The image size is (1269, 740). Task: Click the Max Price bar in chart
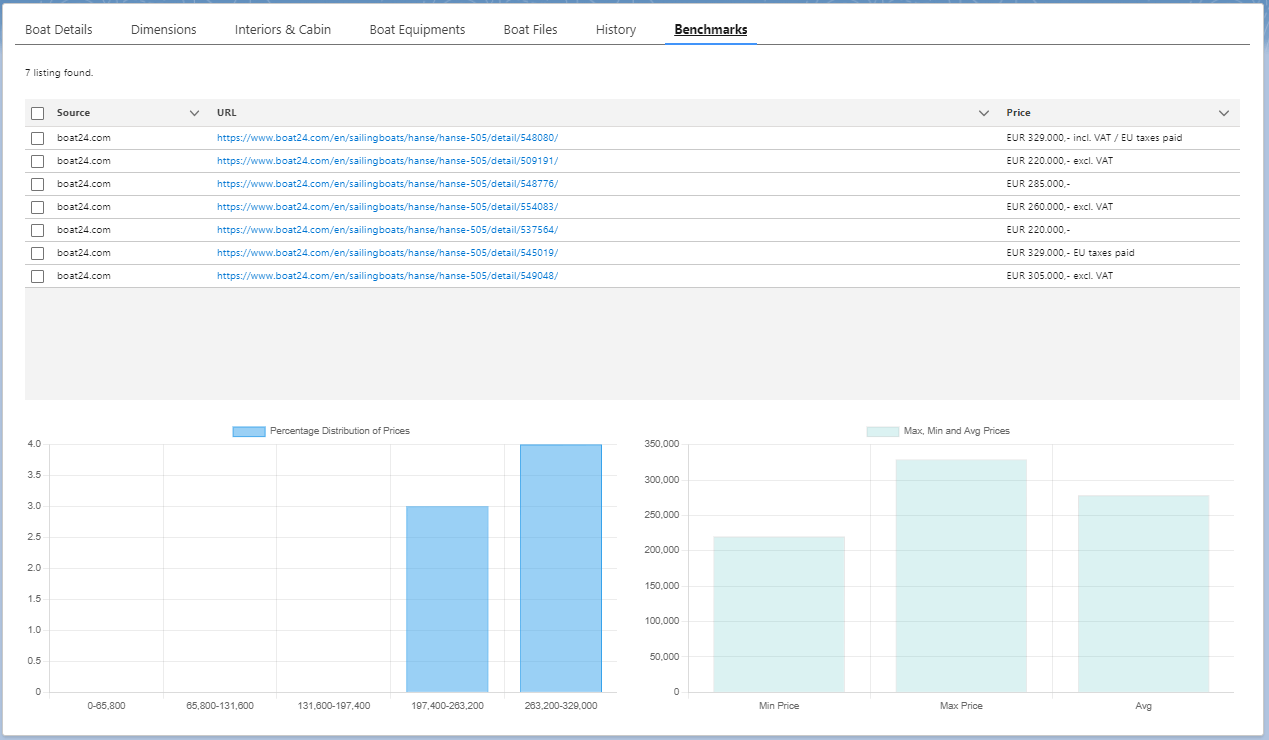960,575
